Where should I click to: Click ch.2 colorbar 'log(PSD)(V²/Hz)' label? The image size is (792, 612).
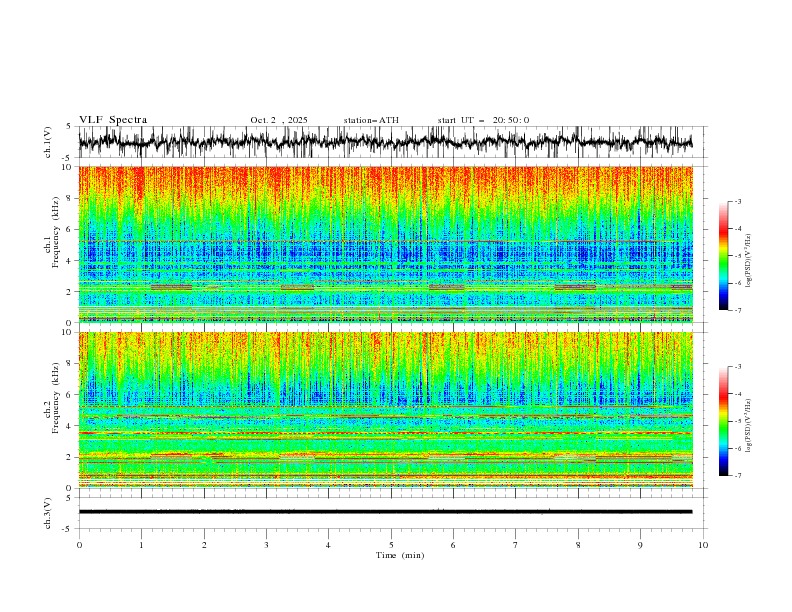pyautogui.click(x=749, y=425)
